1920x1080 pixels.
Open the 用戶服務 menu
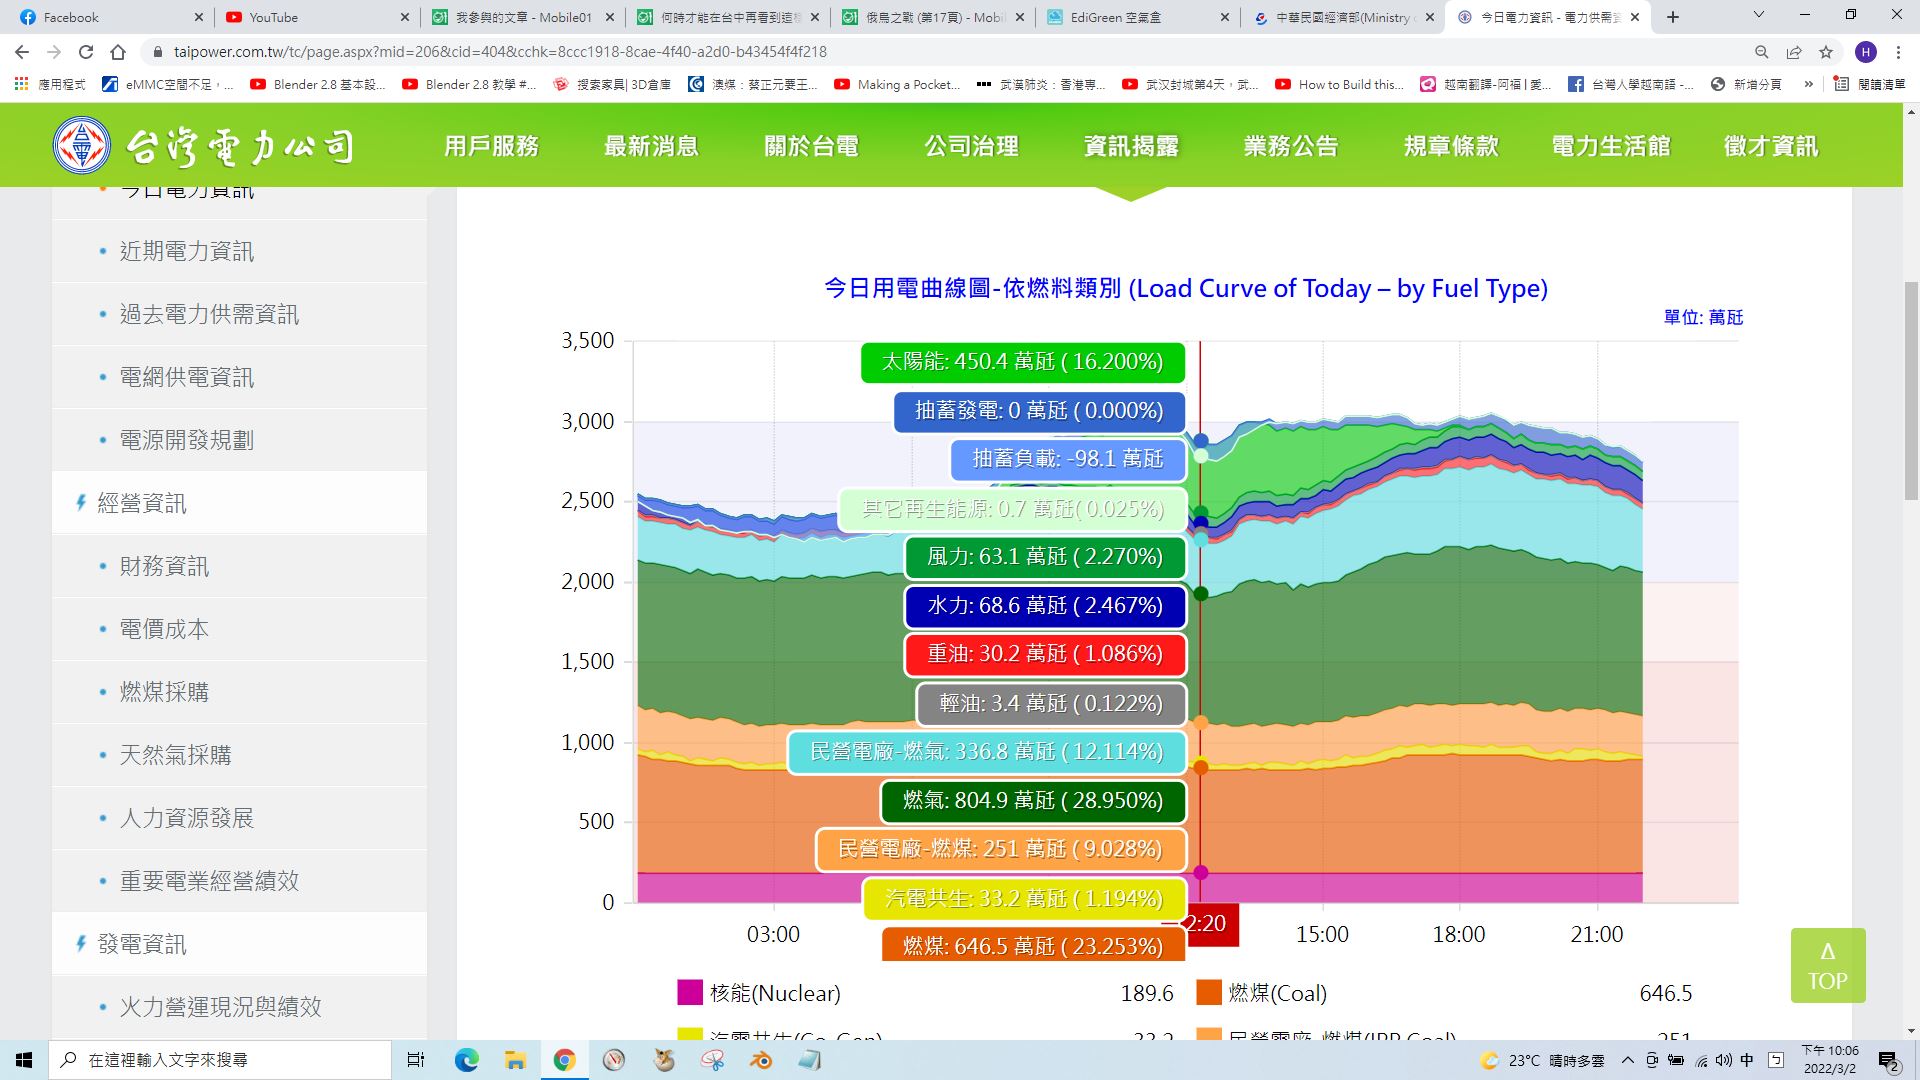click(491, 146)
